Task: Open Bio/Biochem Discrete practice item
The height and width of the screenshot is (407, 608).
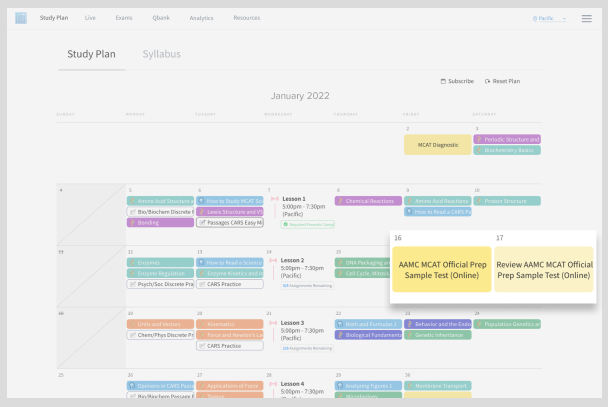Action: (160, 212)
